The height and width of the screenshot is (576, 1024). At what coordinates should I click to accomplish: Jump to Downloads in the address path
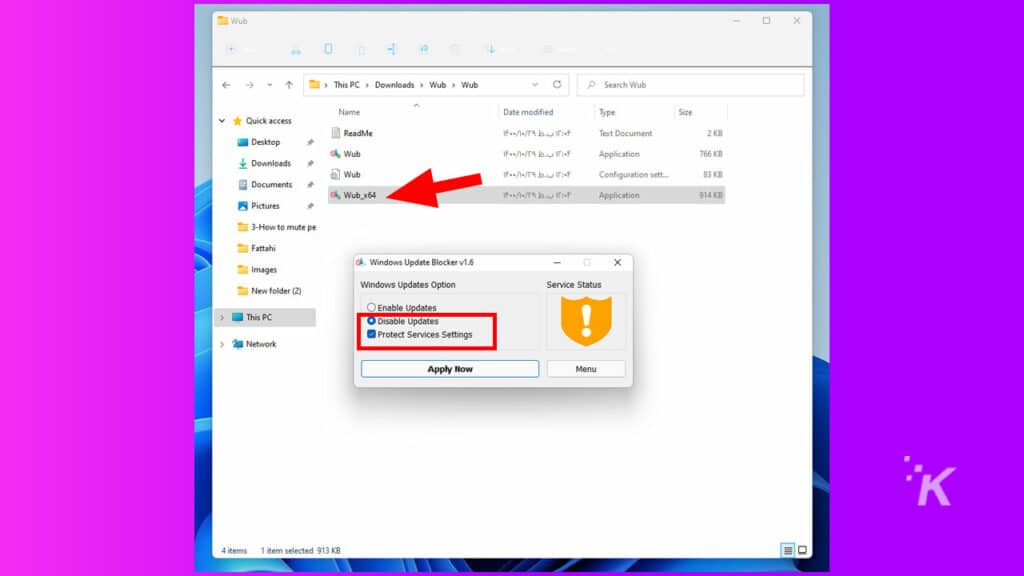click(394, 85)
